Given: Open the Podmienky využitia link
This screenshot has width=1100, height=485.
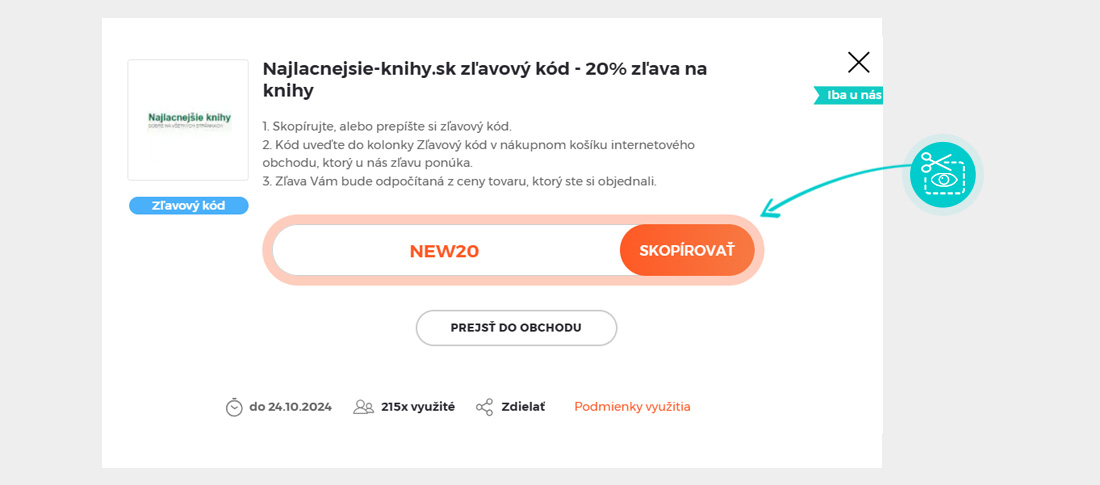Looking at the screenshot, I should (632, 407).
